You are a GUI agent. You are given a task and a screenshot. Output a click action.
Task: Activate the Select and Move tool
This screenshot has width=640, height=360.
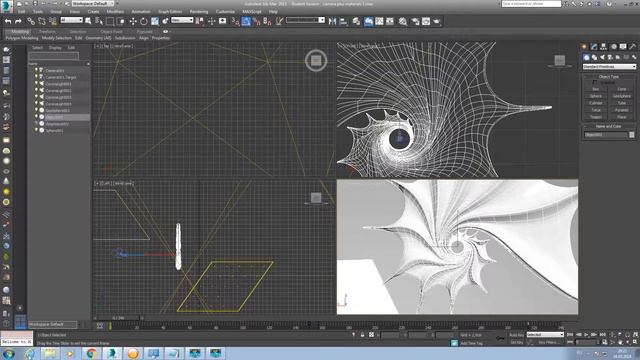pyautogui.click(x=133, y=21)
